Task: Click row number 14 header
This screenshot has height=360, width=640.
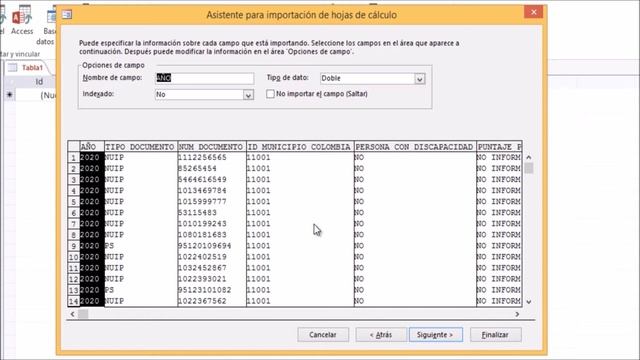Action: 73,301
